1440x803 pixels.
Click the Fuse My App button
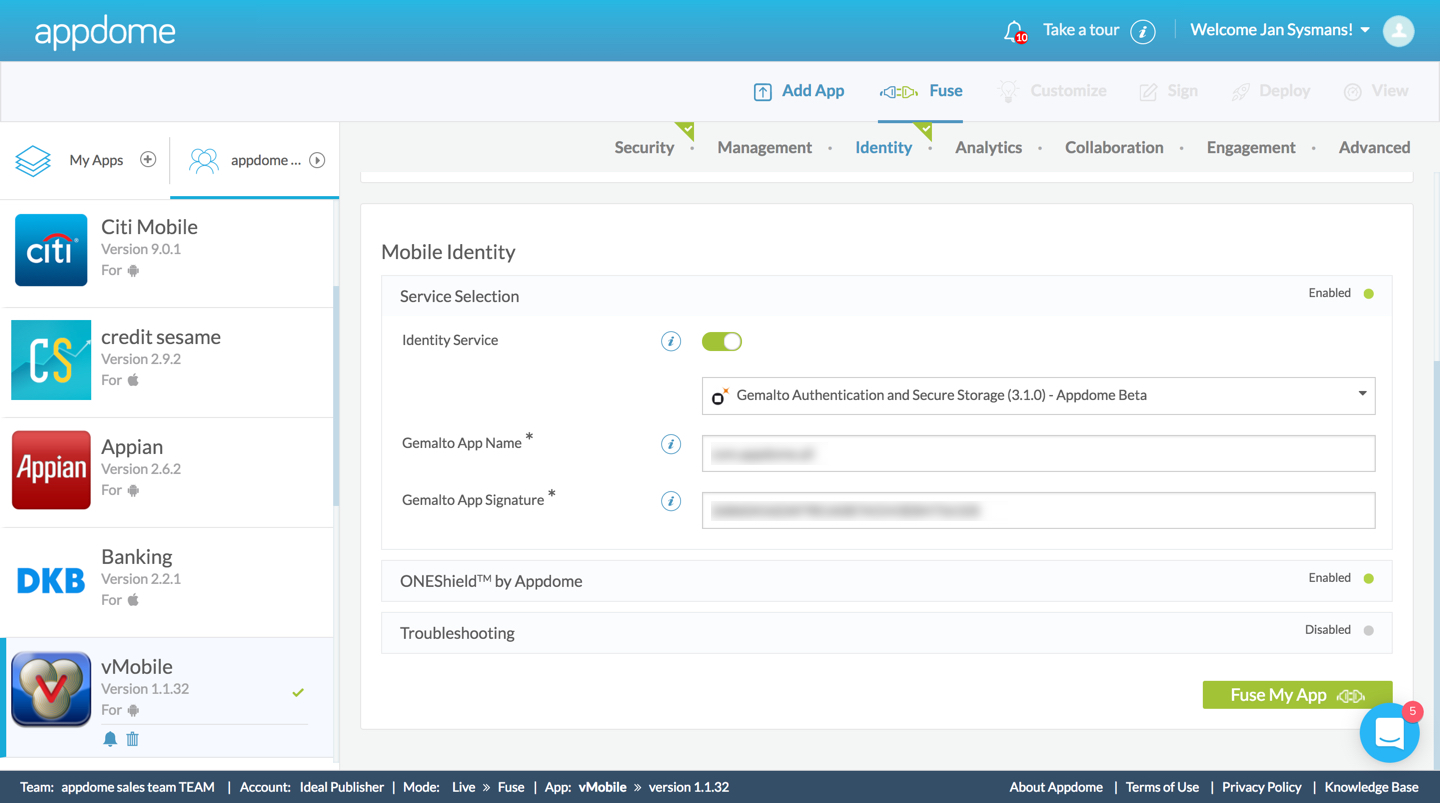tap(1297, 695)
